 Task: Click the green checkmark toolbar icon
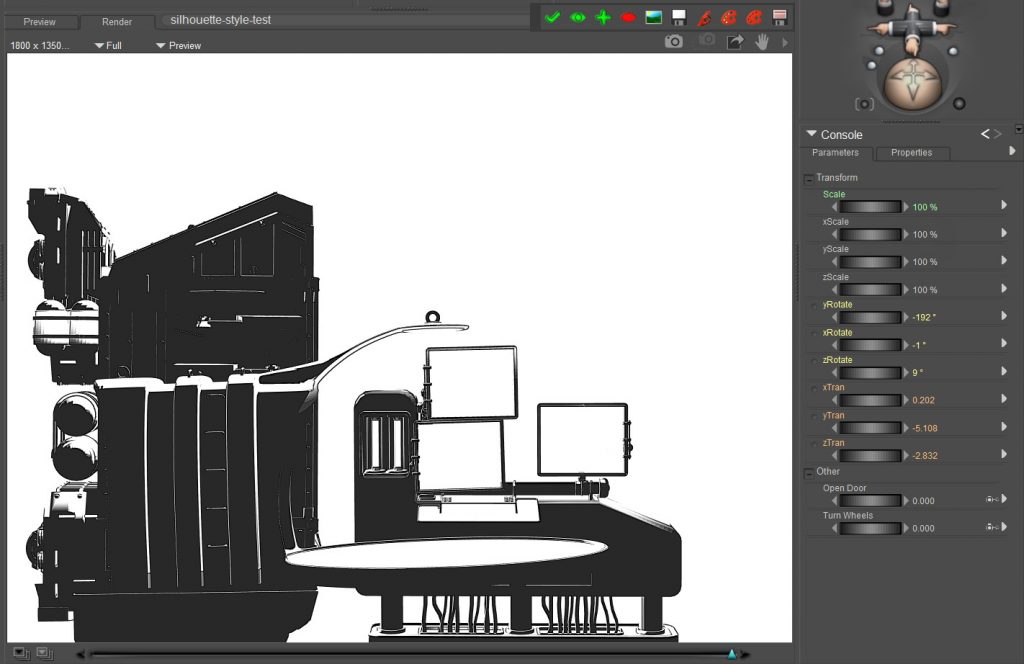(x=552, y=17)
